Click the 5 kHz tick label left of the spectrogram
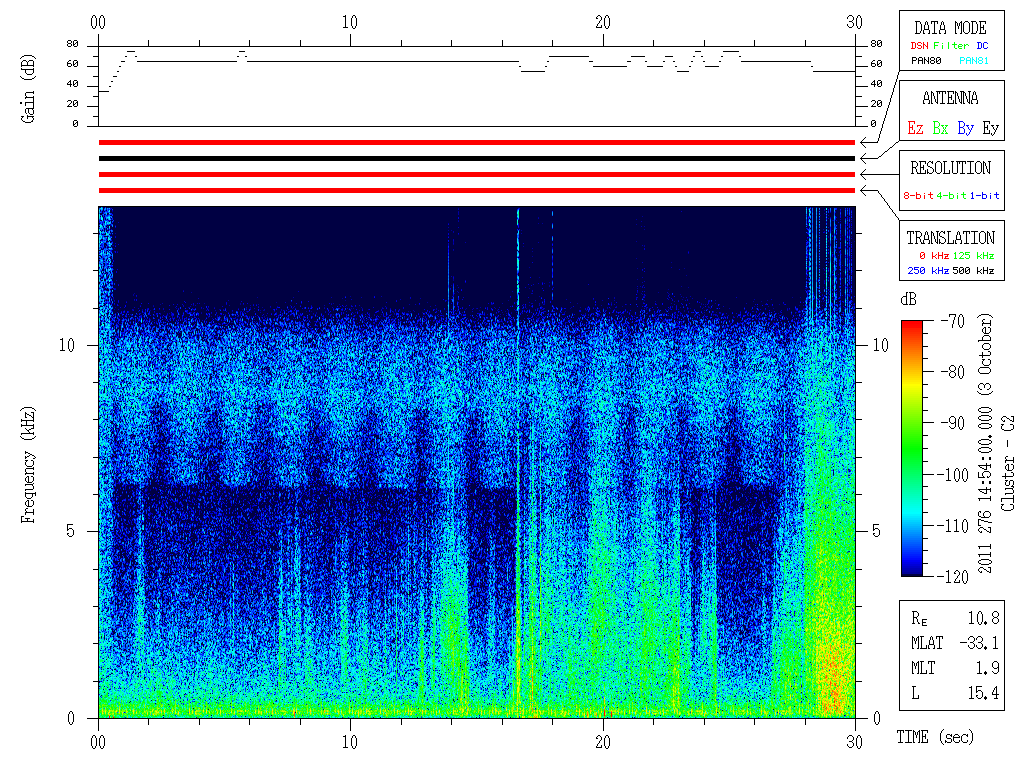This screenshot has width=1024, height=768. (70, 531)
